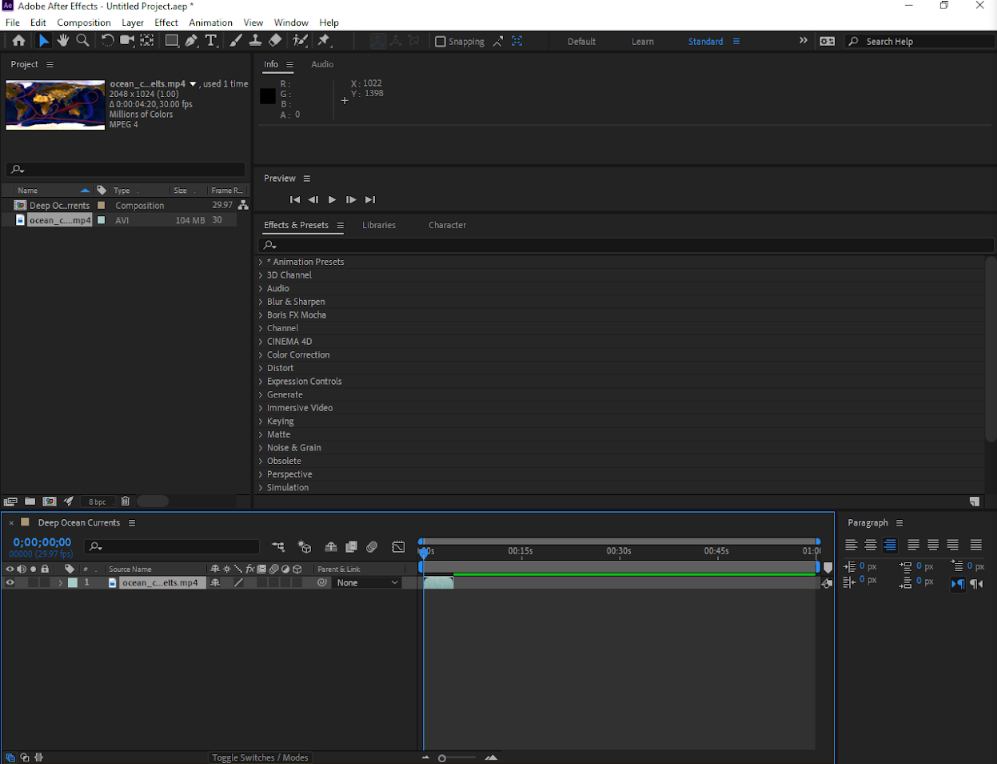Expand layer 1 properties in the timeline

click(x=60, y=583)
